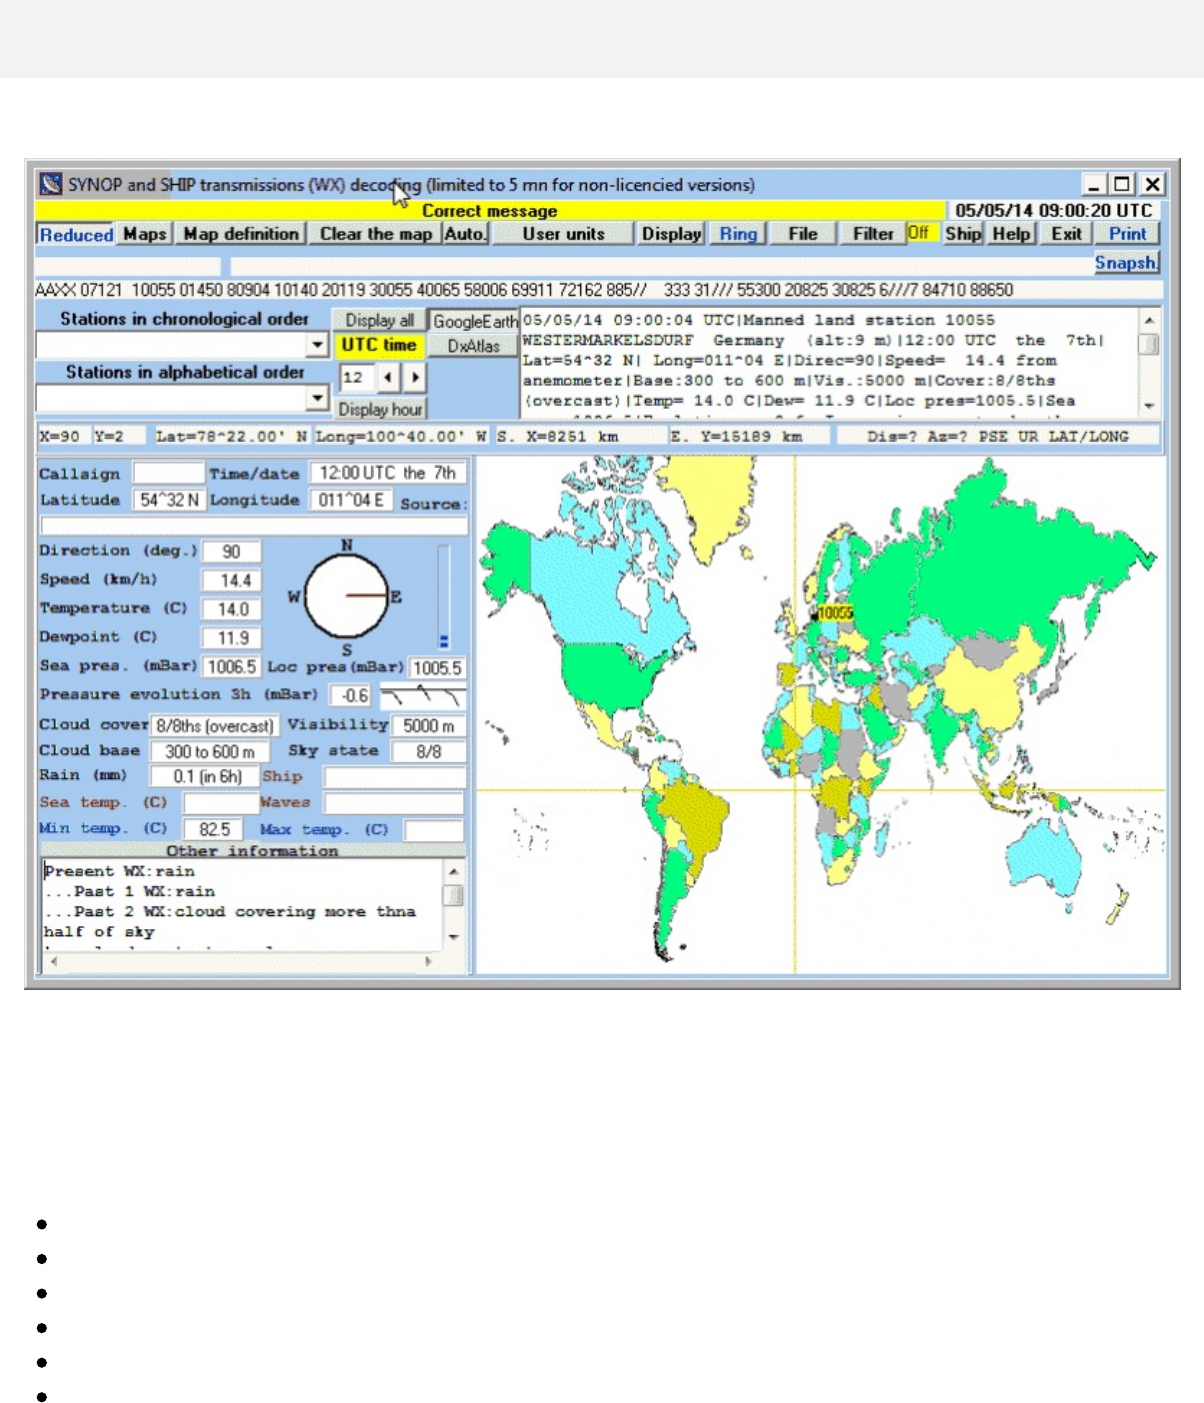Click the Filter button
The height and width of the screenshot is (1403, 1204).
point(872,234)
